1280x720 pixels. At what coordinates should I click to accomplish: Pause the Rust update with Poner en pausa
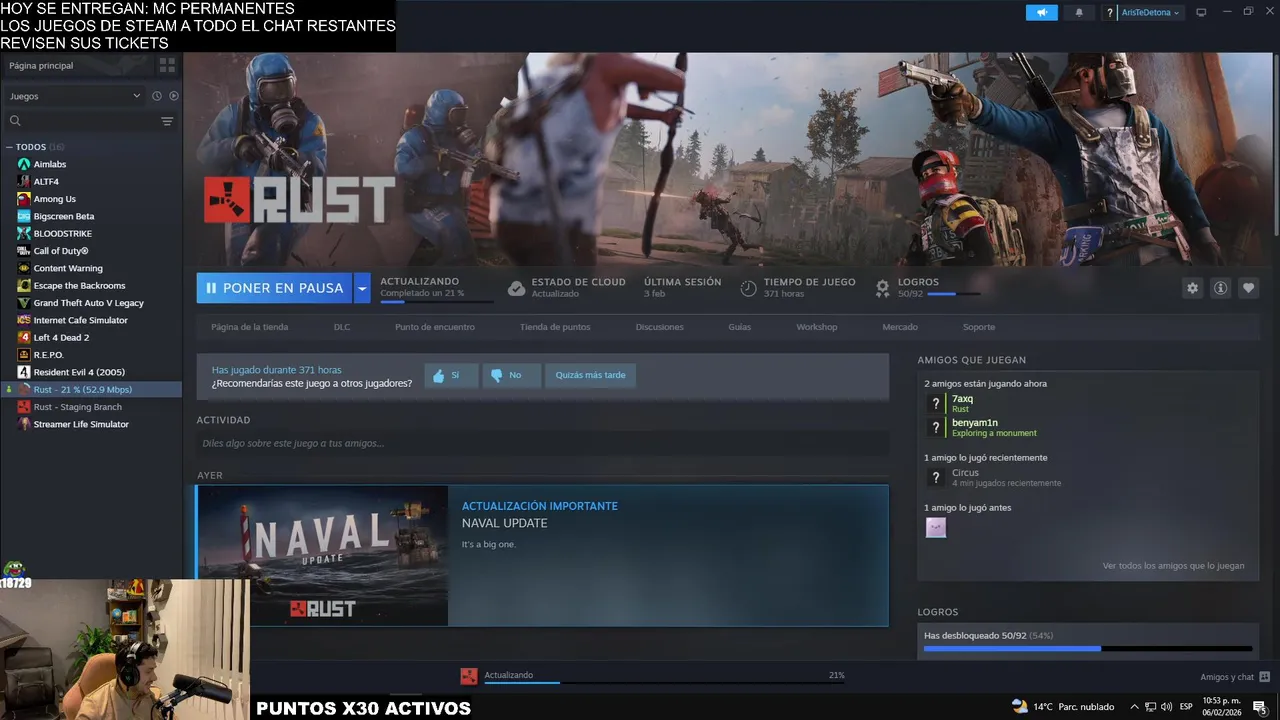point(274,288)
